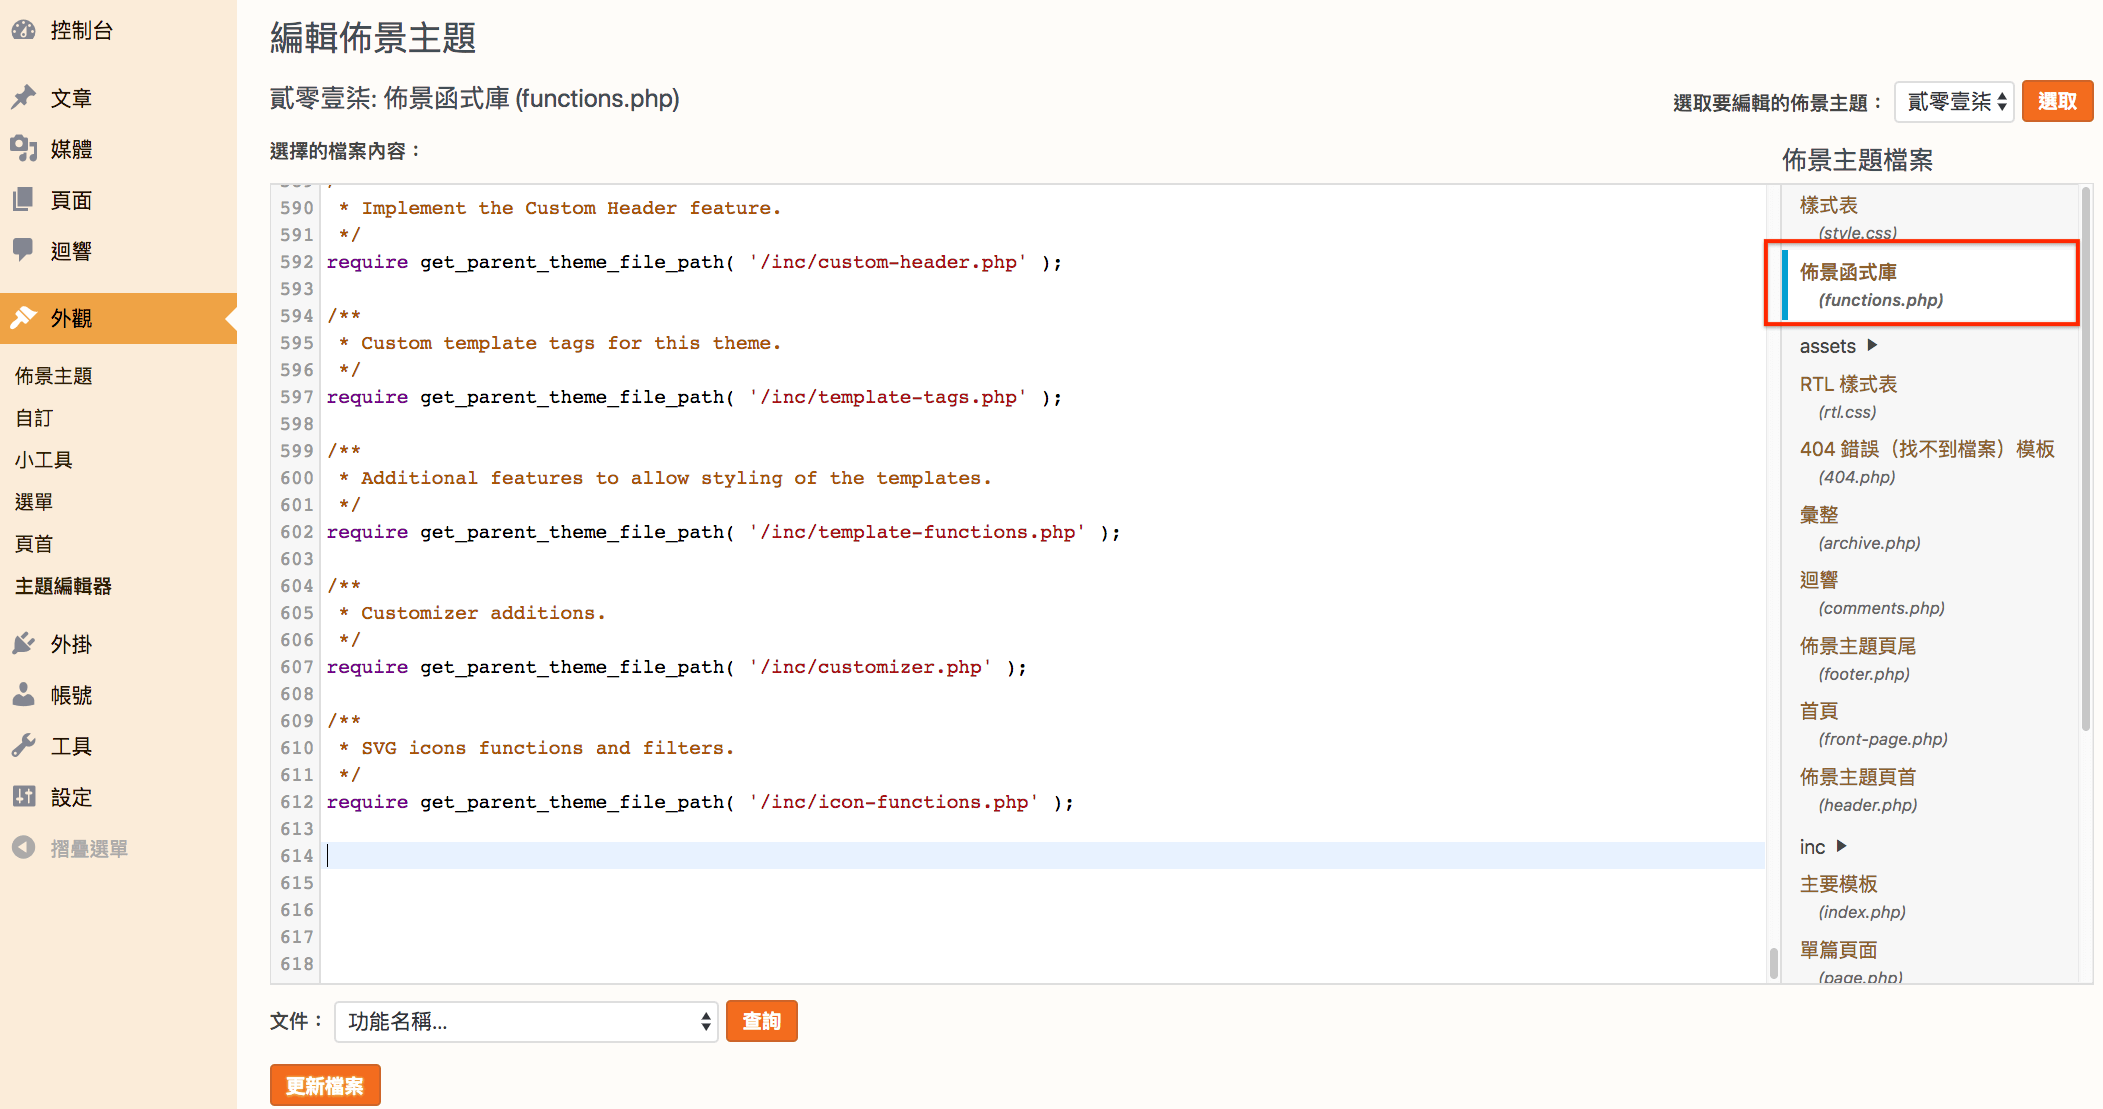This screenshot has height=1109, width=2103.
Task: Click the orange 選取 button
Action: click(x=2057, y=101)
